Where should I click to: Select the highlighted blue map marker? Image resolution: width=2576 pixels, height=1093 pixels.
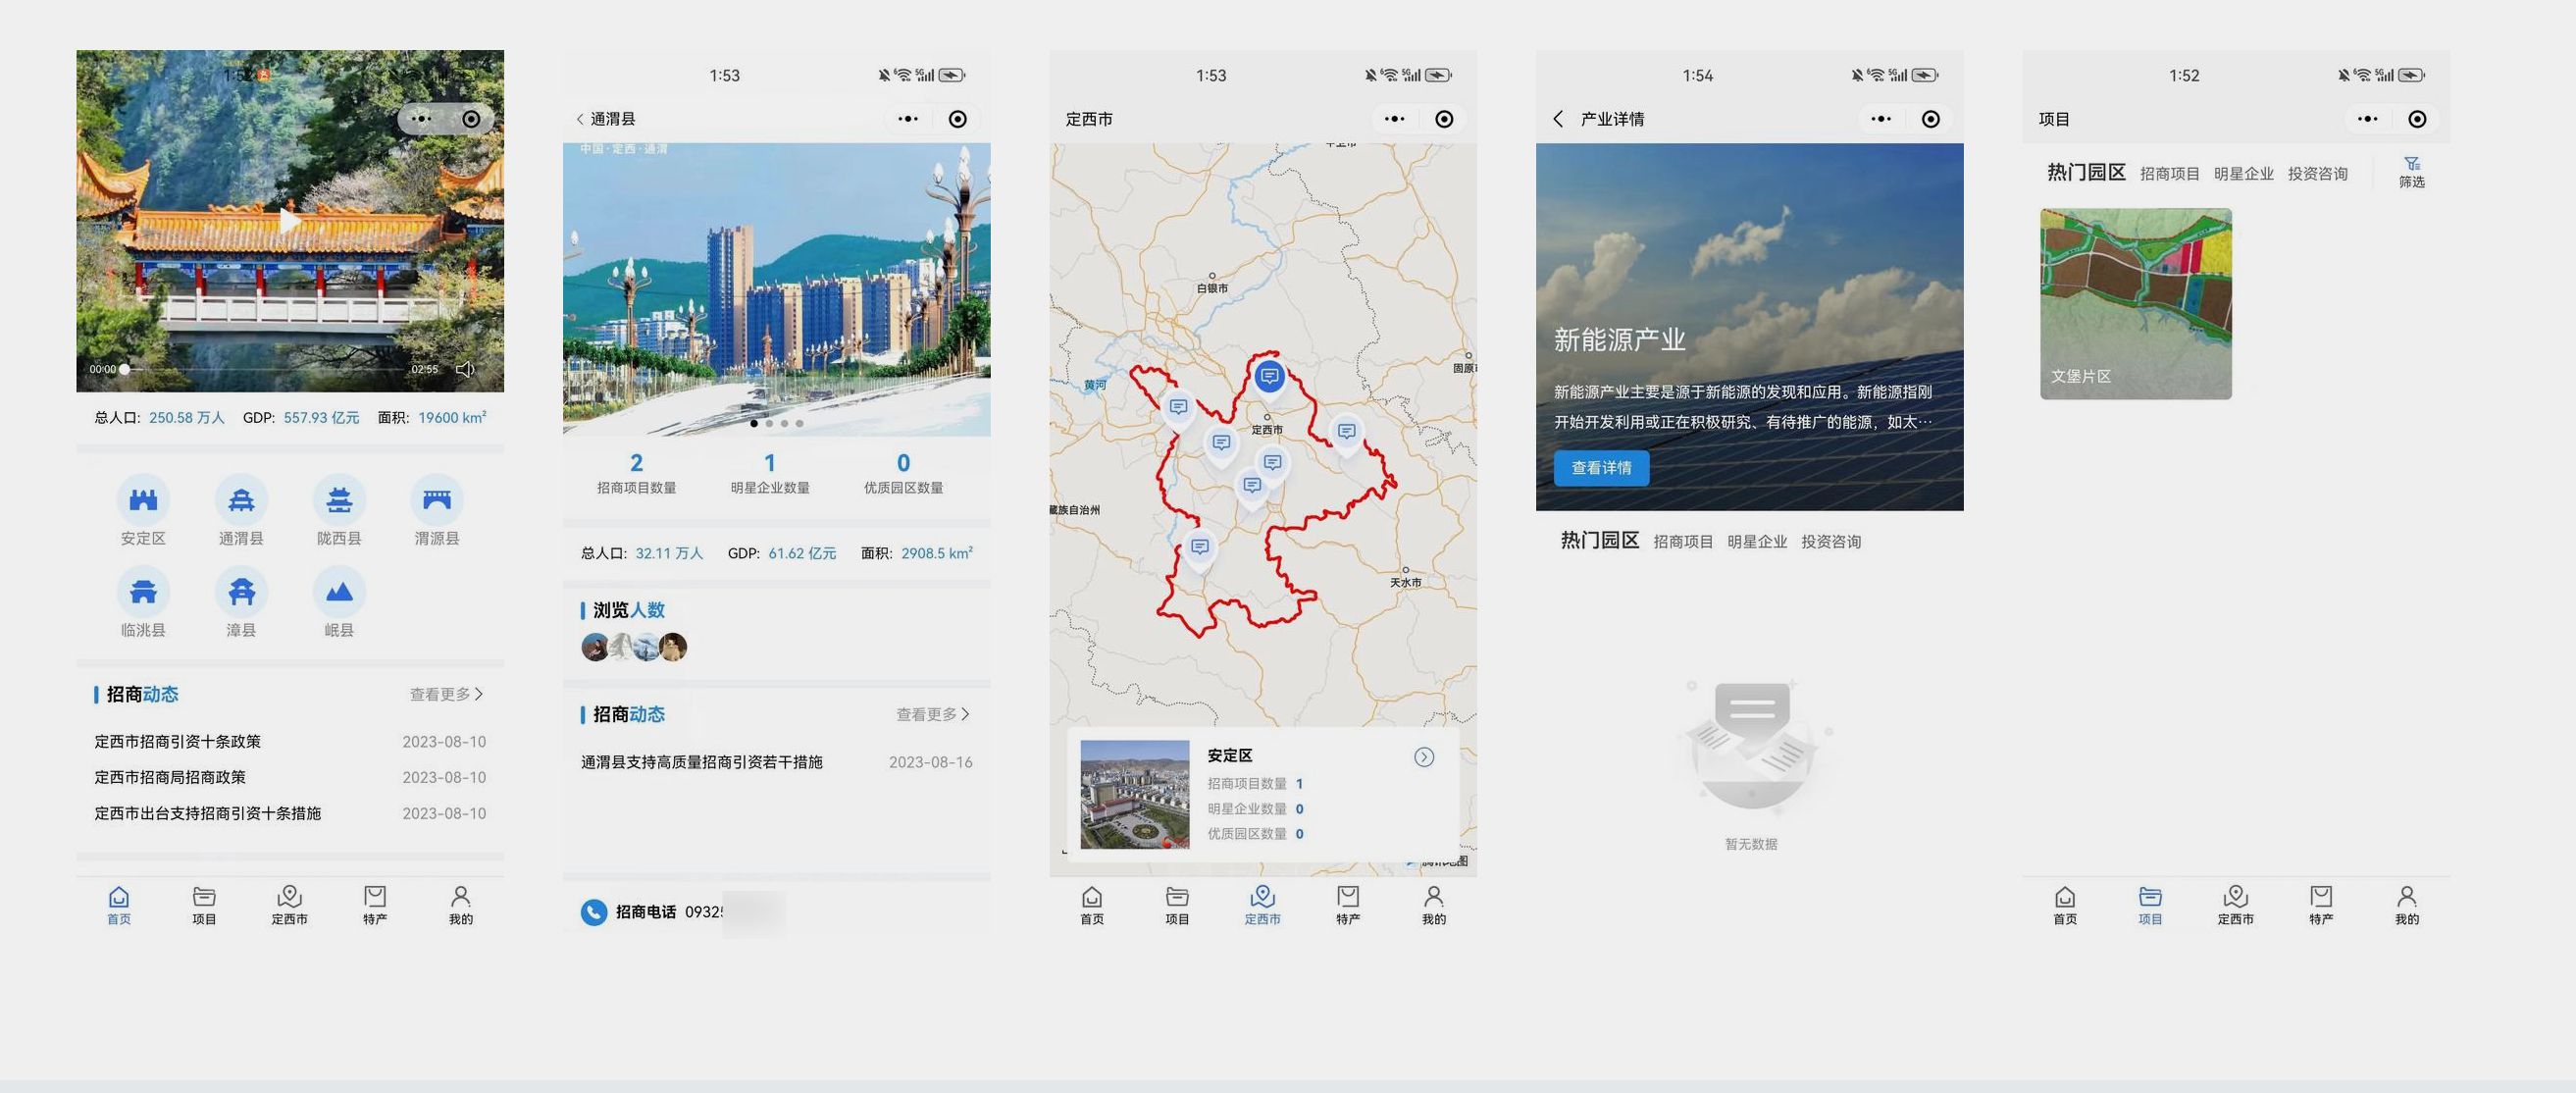(x=1269, y=377)
